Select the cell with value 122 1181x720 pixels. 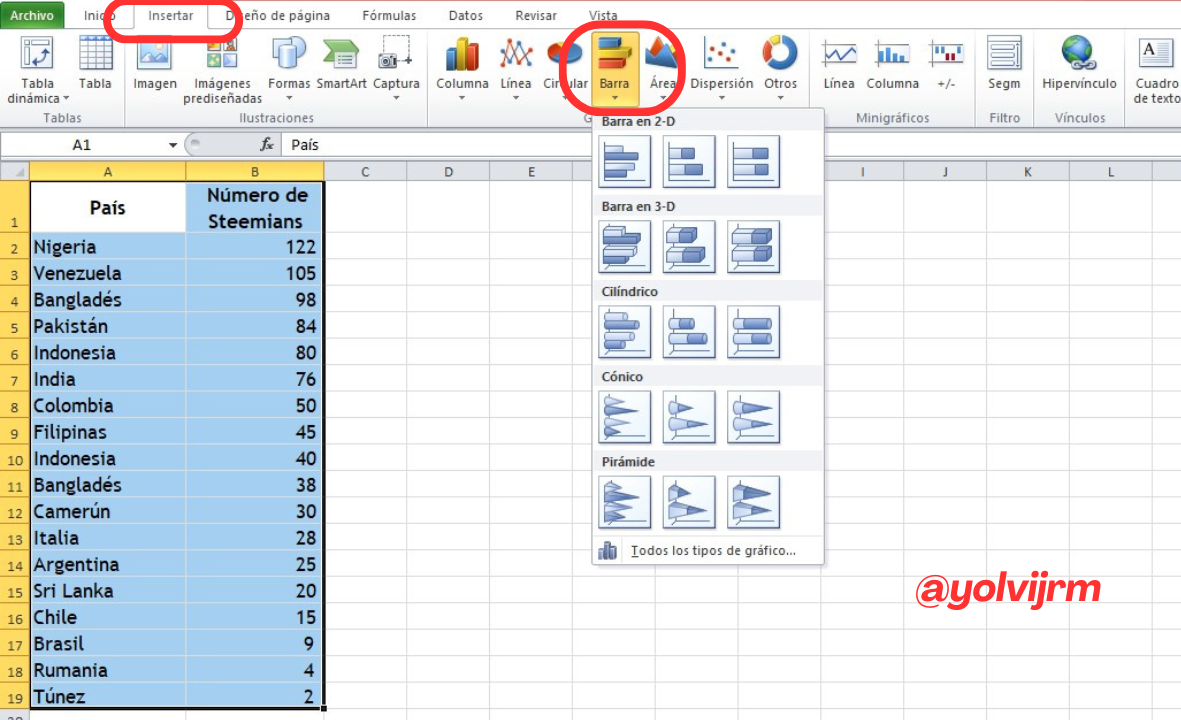coord(255,247)
